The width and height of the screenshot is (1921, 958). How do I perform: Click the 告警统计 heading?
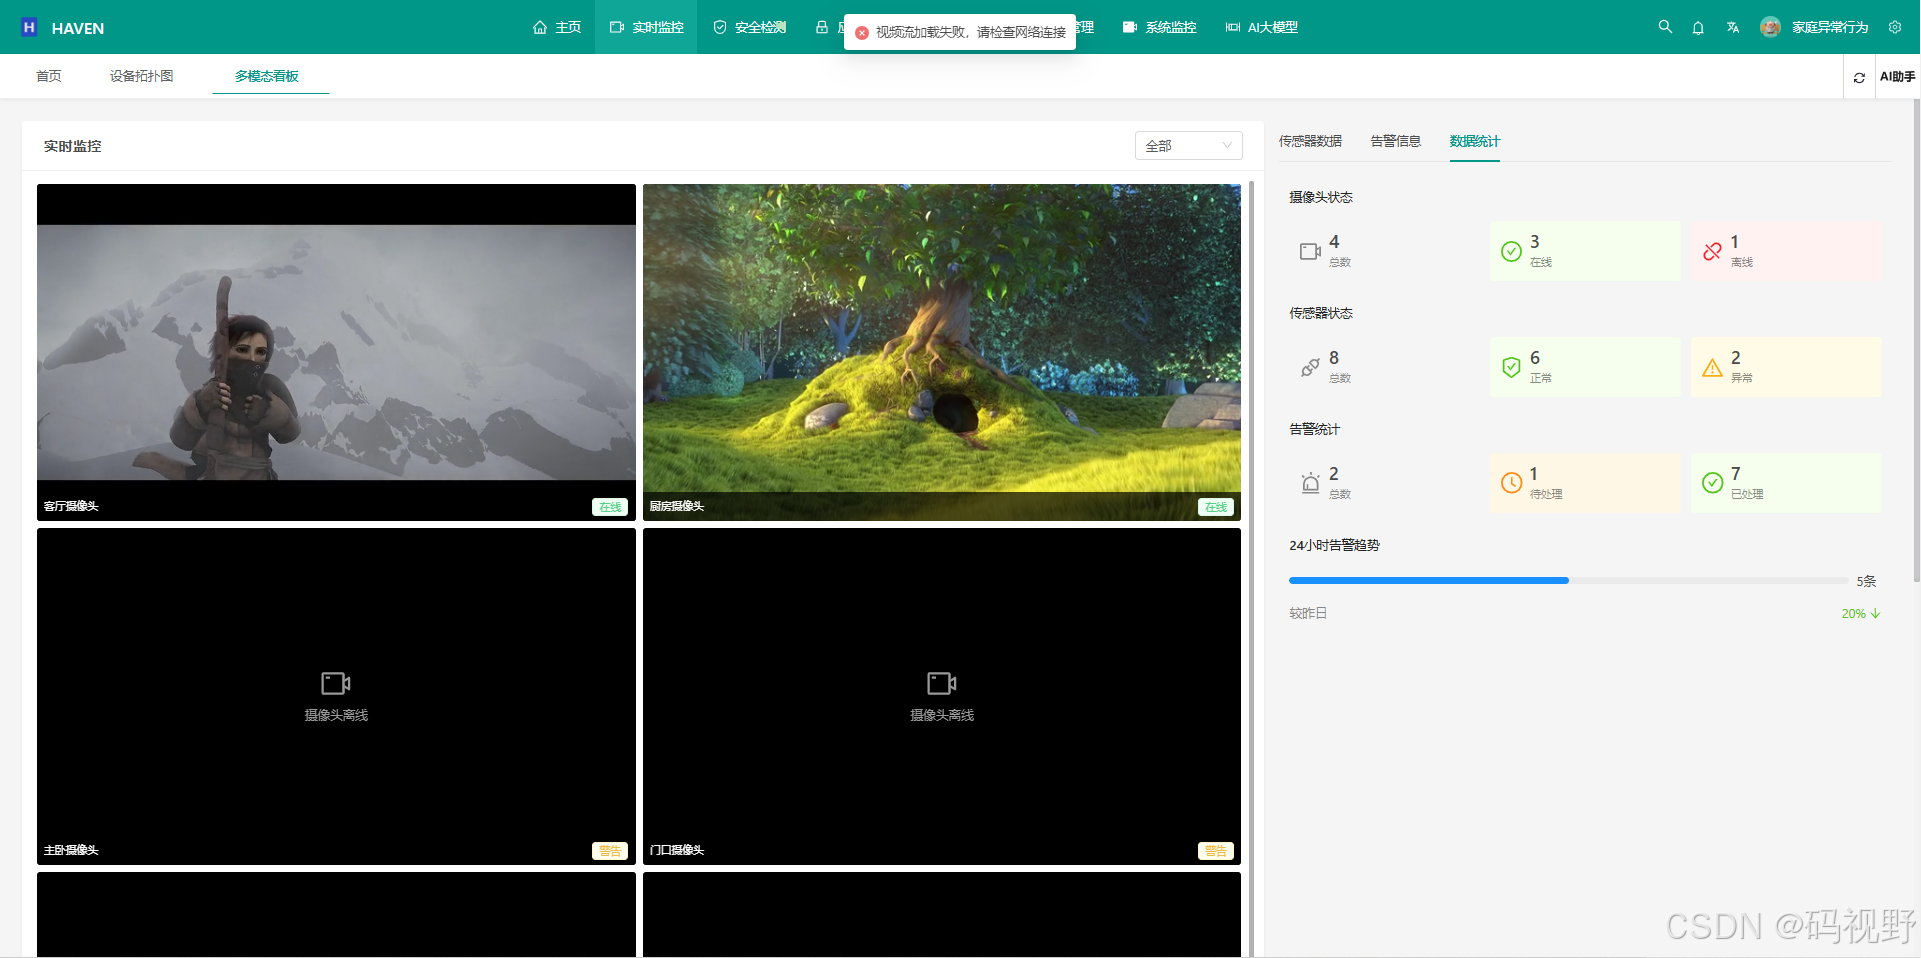1314,429
